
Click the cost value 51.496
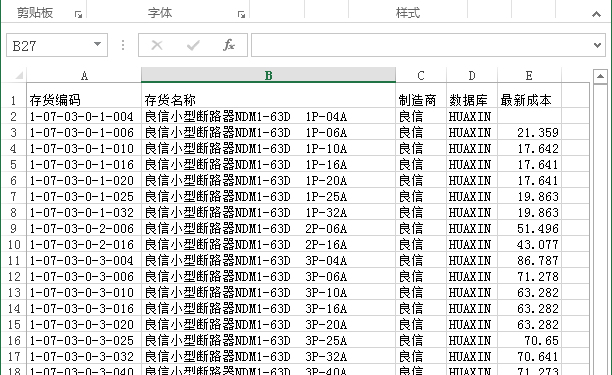(529, 228)
